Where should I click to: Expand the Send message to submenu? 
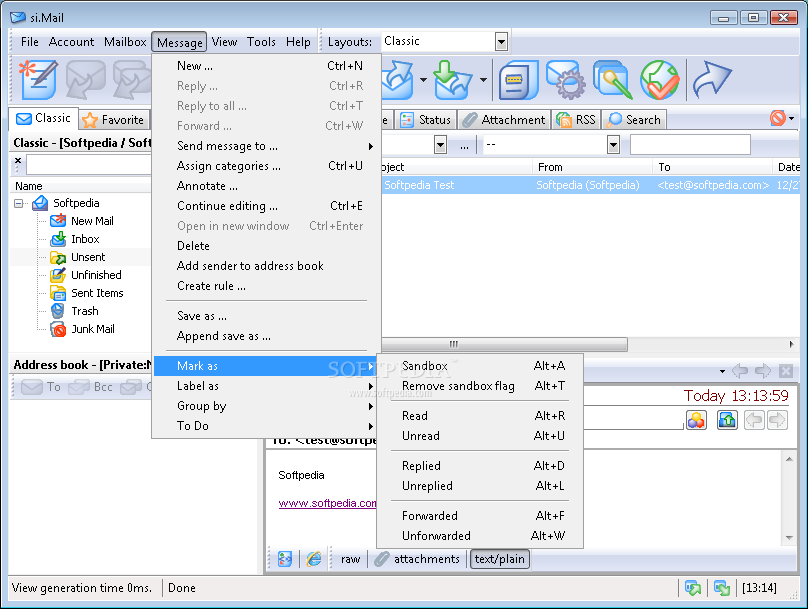[266, 146]
